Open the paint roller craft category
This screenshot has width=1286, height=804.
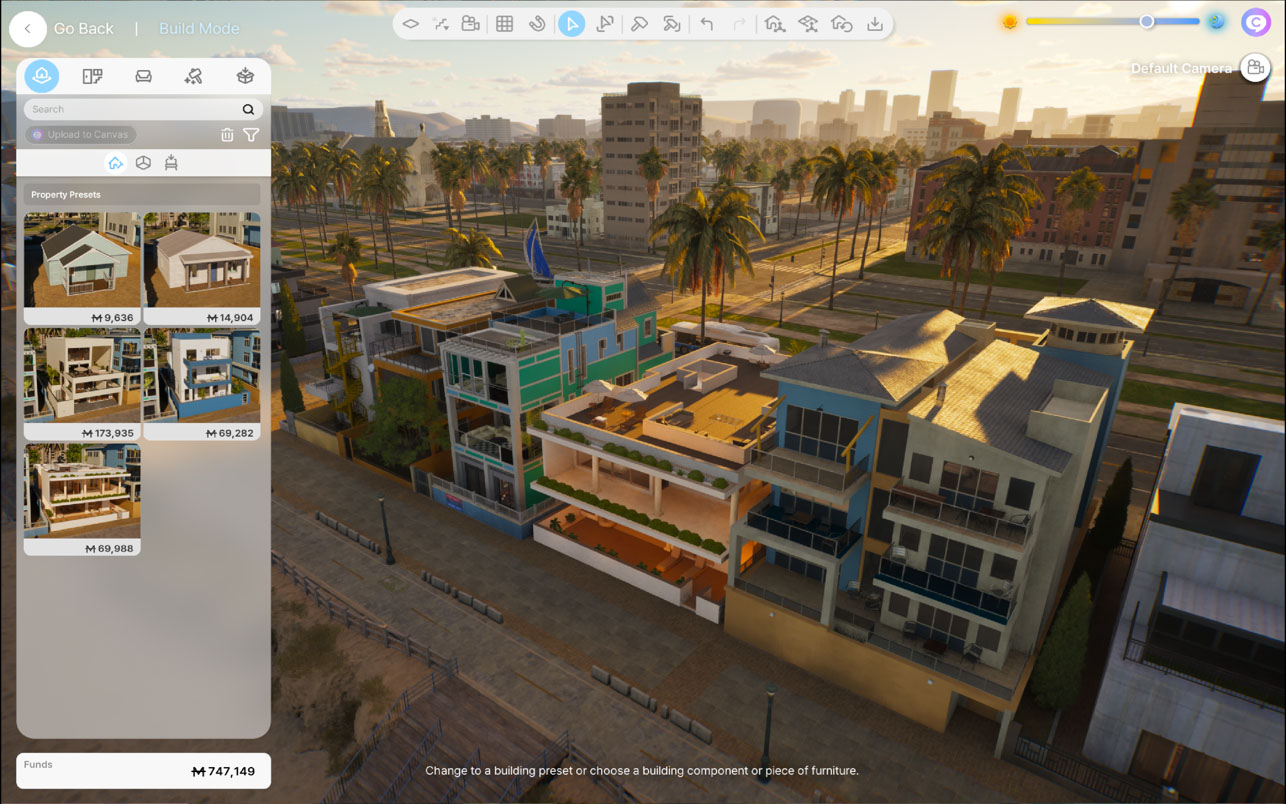pos(194,76)
